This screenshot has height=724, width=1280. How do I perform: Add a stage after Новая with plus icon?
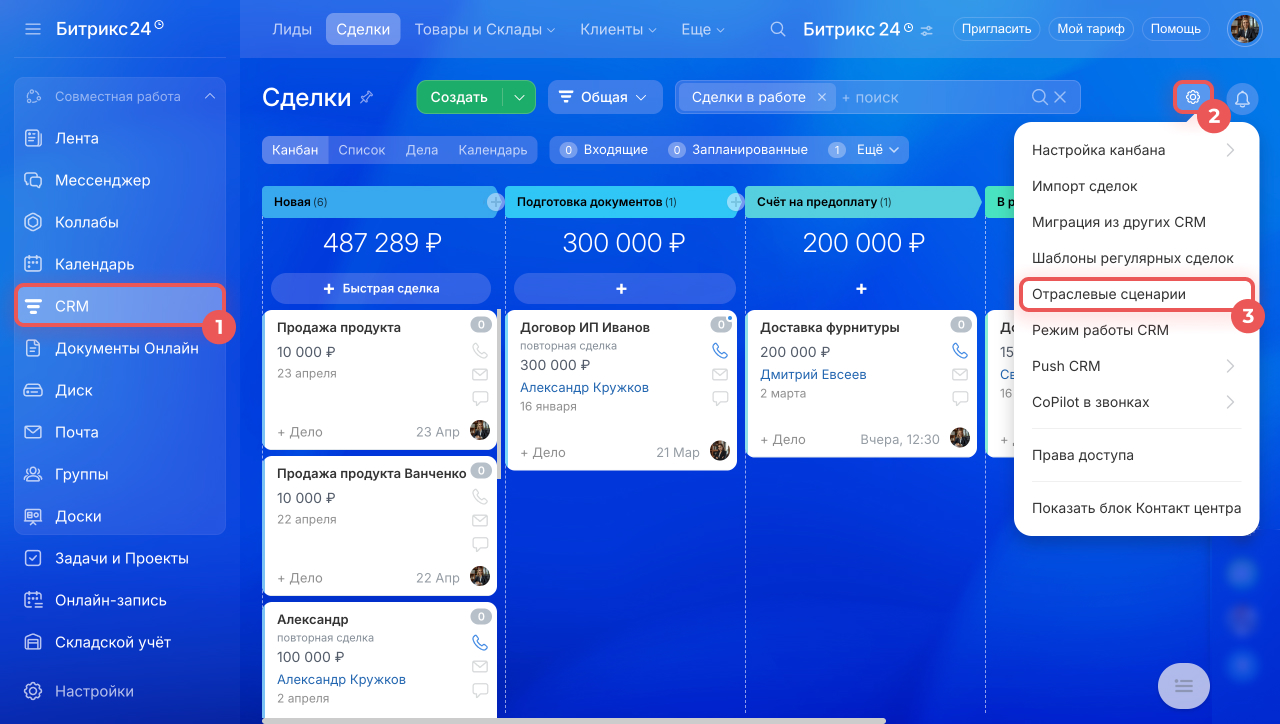[x=495, y=202]
